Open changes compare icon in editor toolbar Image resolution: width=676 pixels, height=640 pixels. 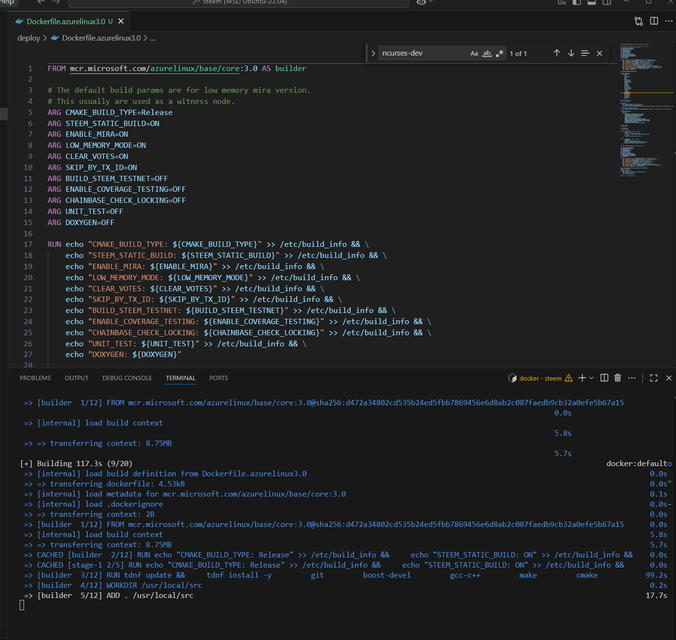tap(638, 21)
